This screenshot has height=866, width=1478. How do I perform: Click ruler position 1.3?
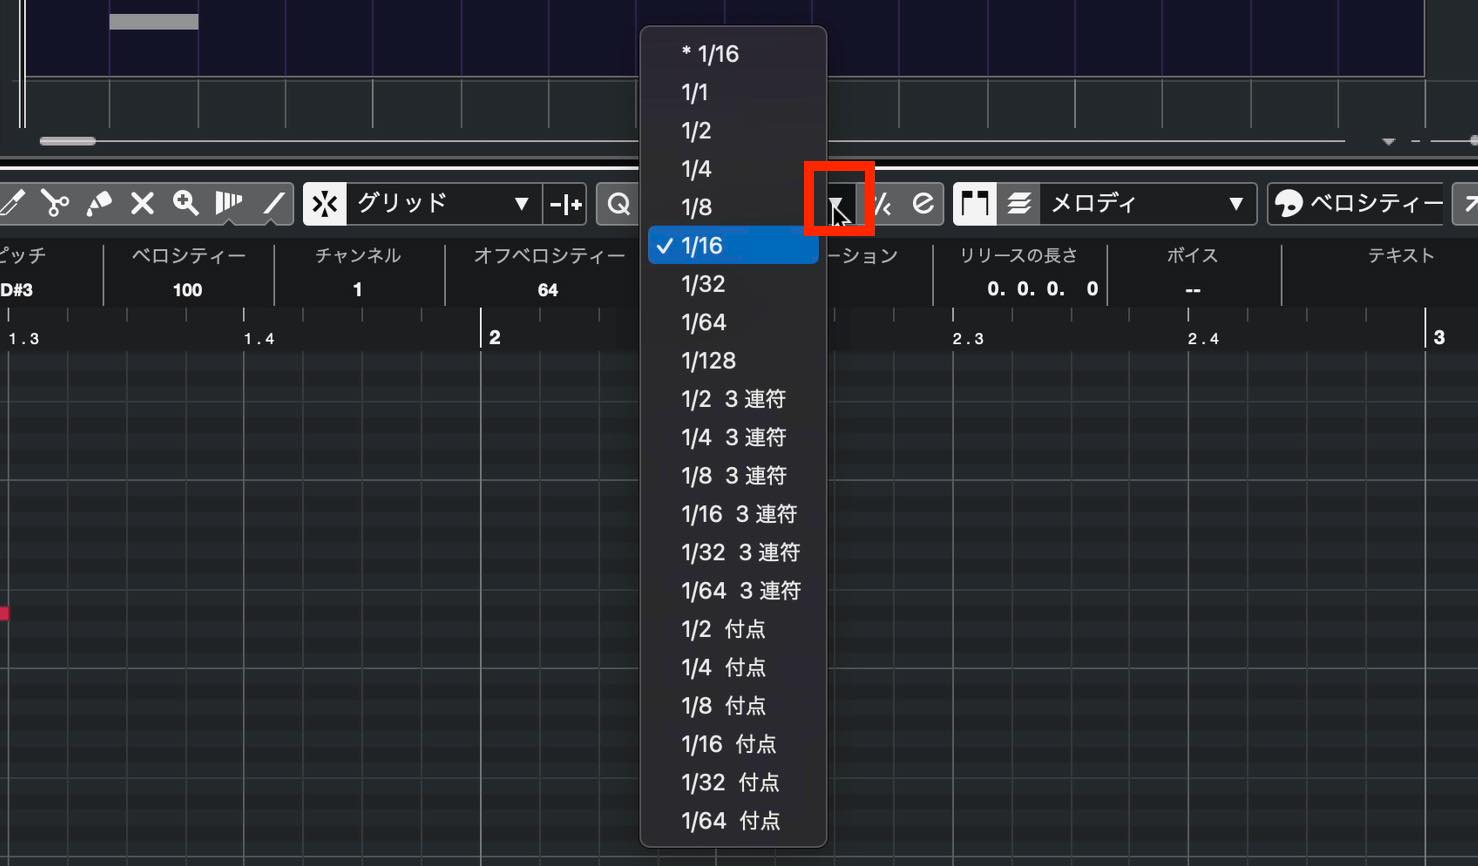pos(24,339)
